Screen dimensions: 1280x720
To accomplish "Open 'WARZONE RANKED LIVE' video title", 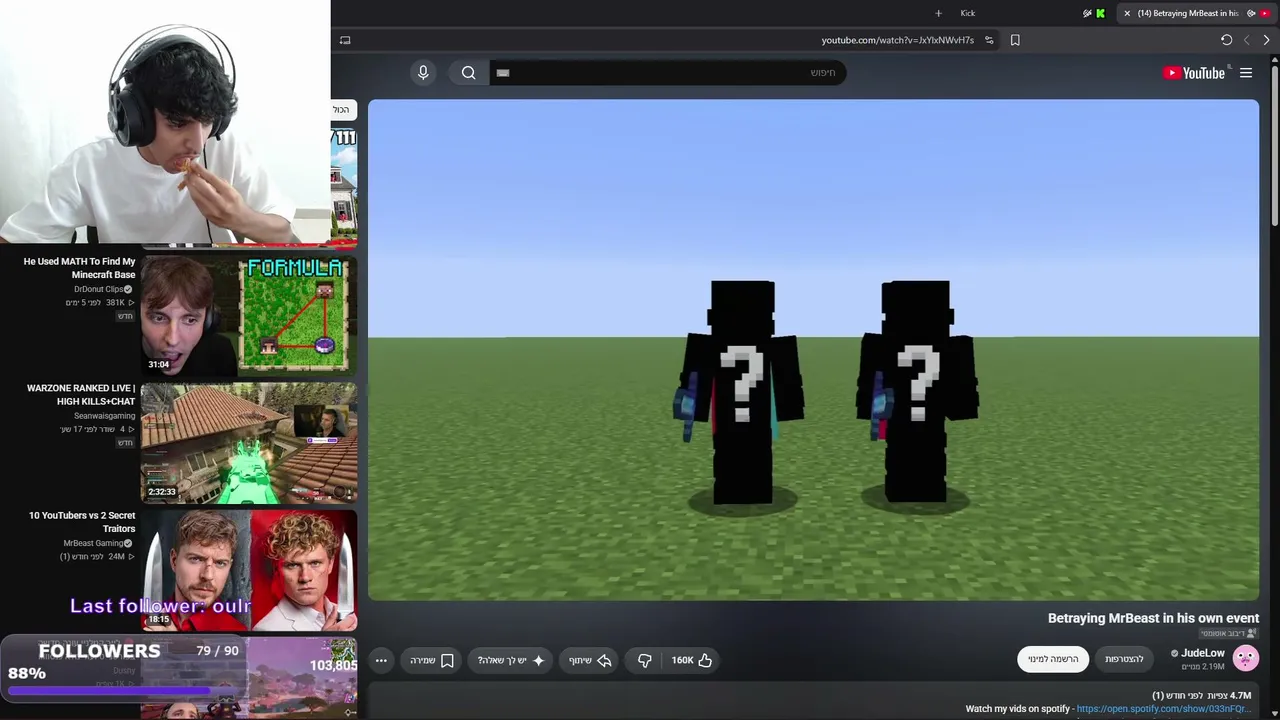I will pyautogui.click(x=81, y=394).
